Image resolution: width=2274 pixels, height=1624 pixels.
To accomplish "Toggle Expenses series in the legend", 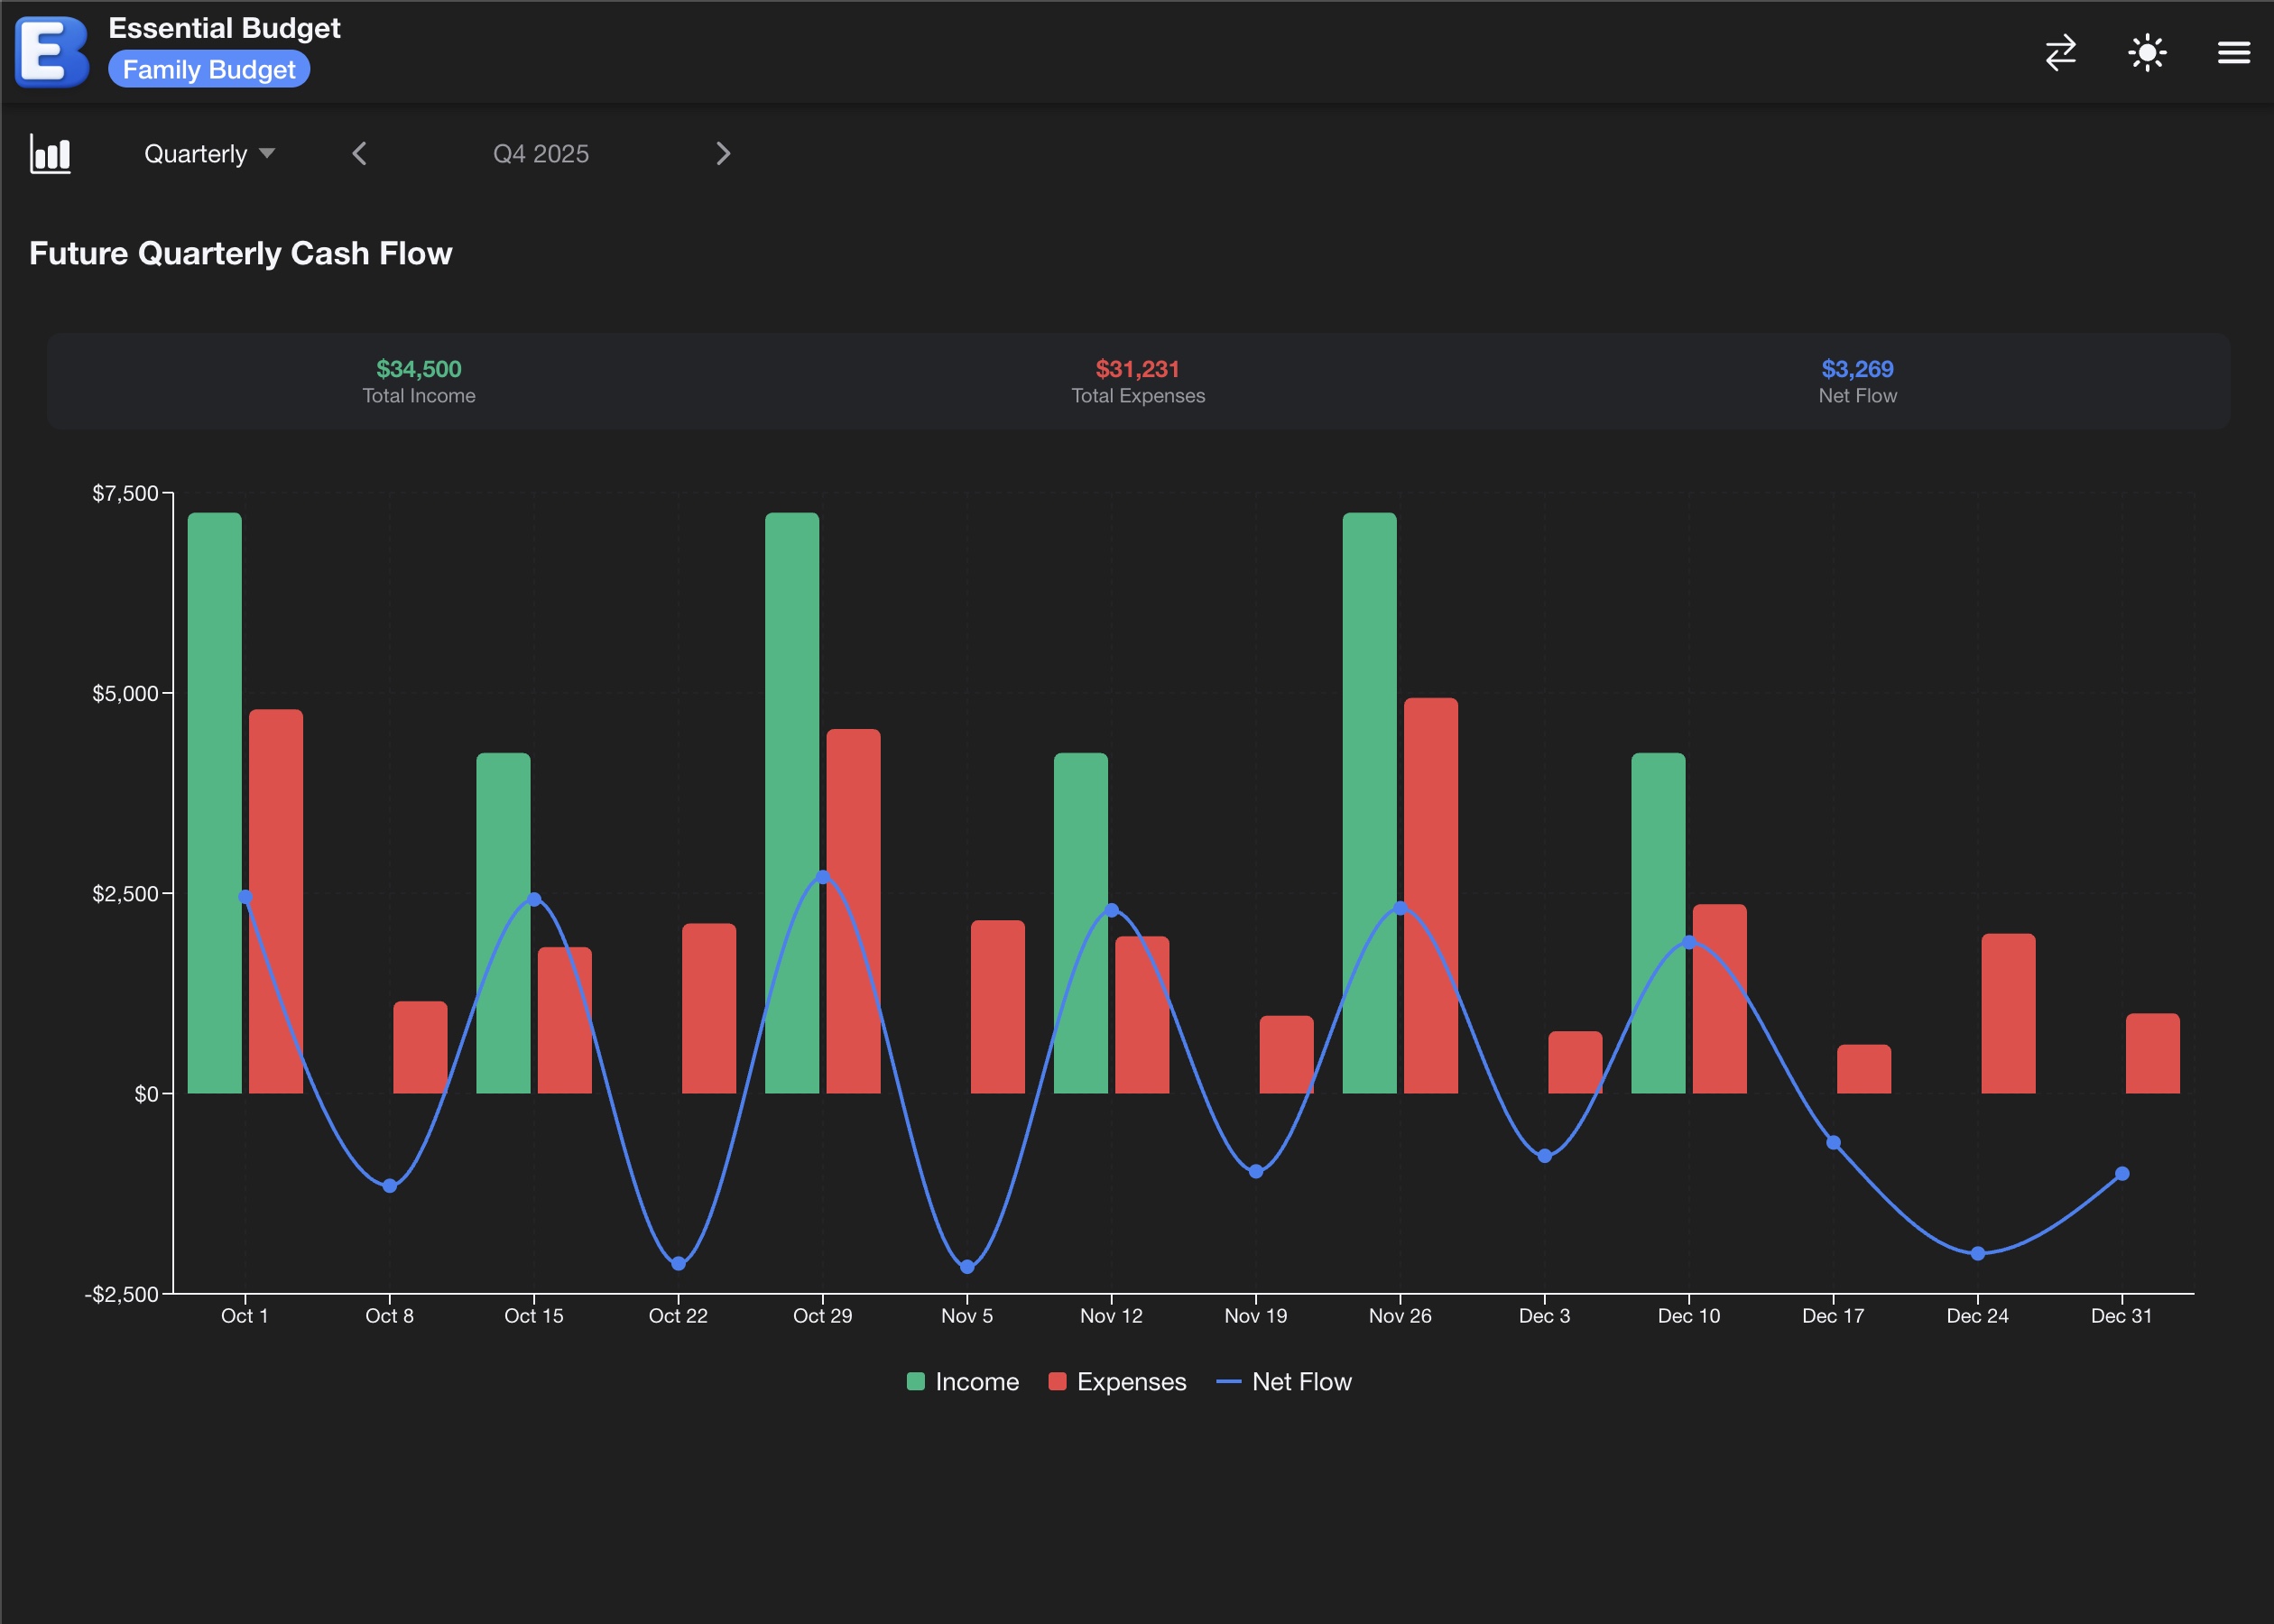I will (1130, 1382).
